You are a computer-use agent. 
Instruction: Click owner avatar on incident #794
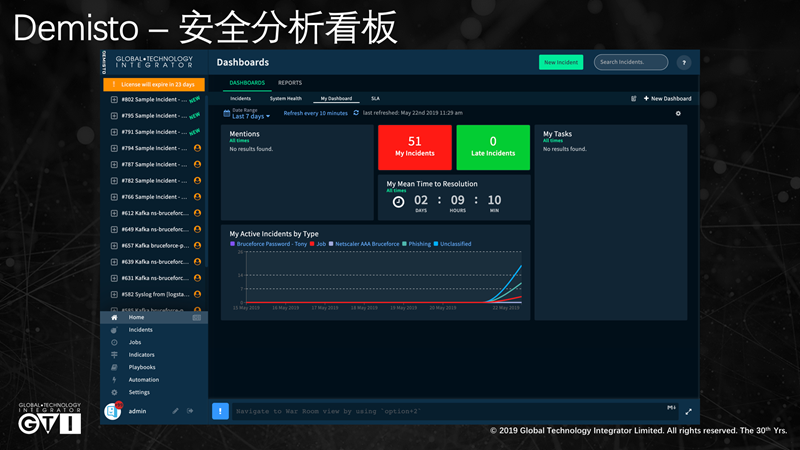coord(197,148)
